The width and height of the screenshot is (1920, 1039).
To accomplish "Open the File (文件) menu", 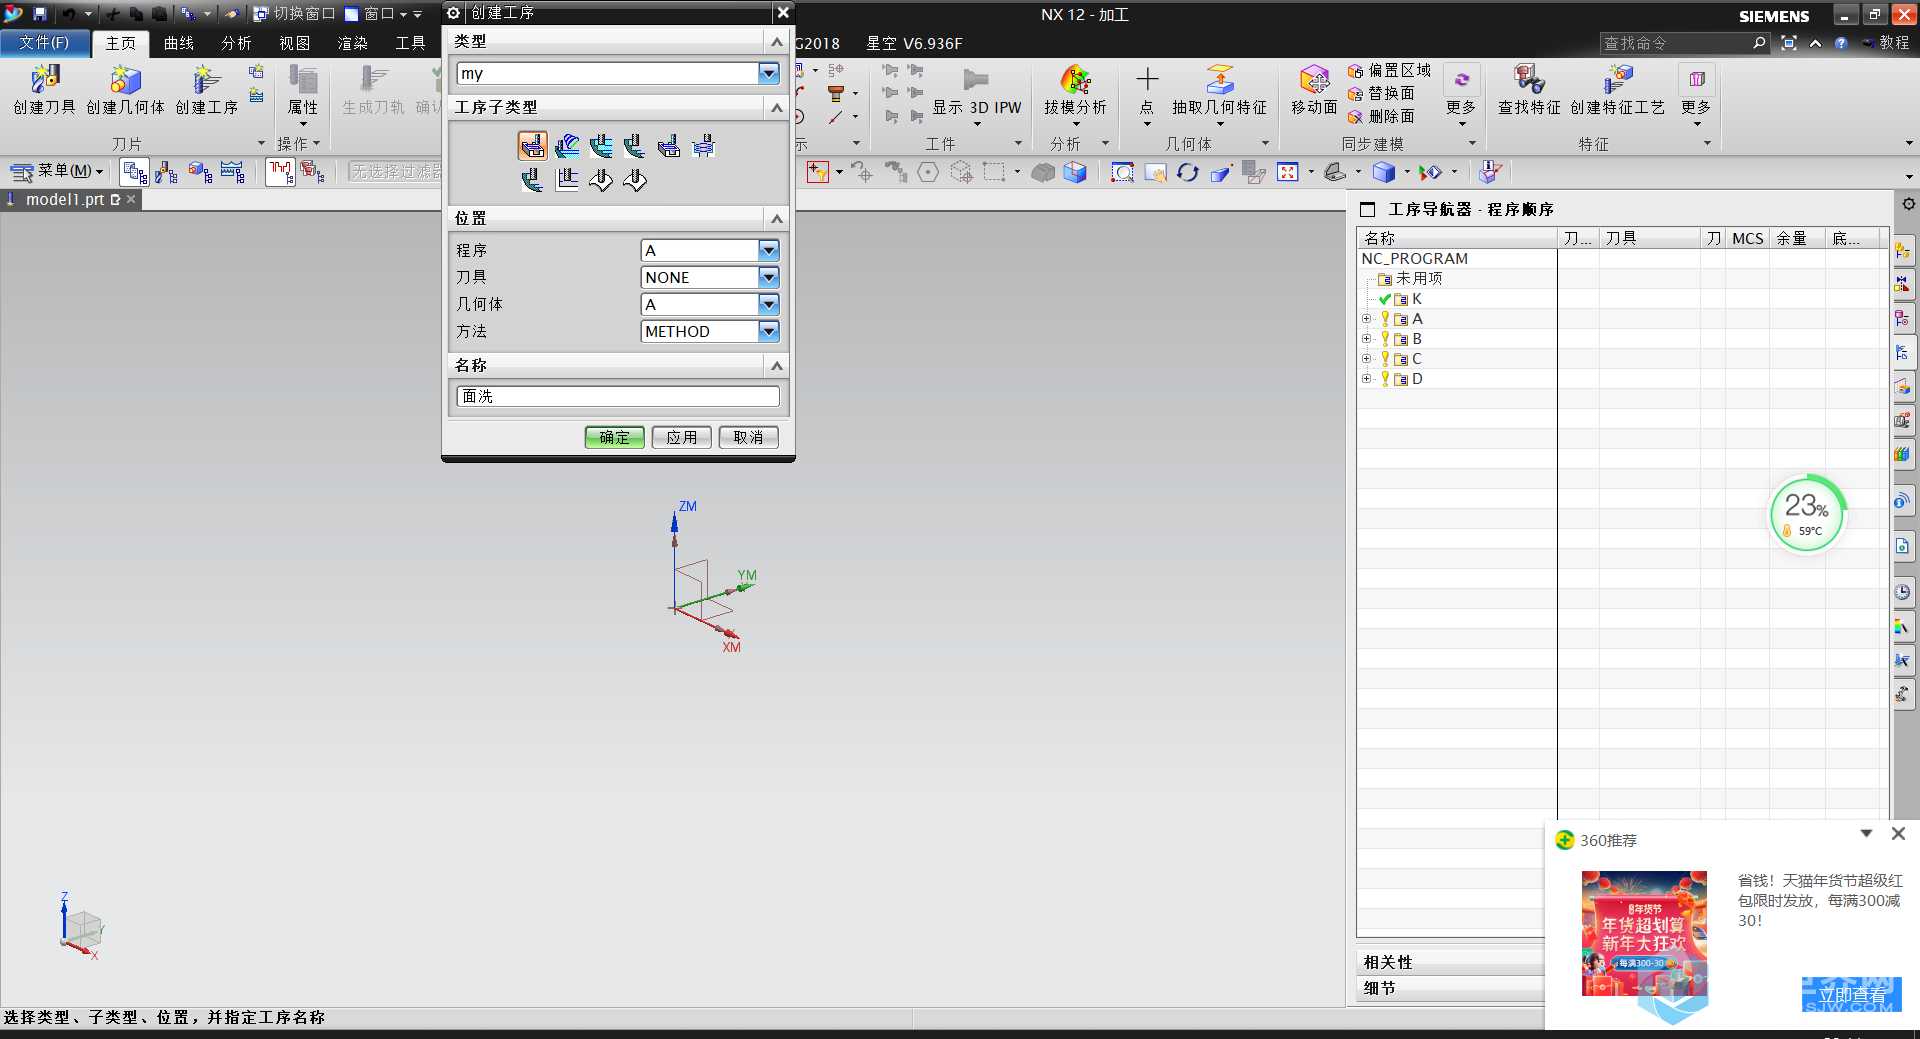I will tap(44, 43).
